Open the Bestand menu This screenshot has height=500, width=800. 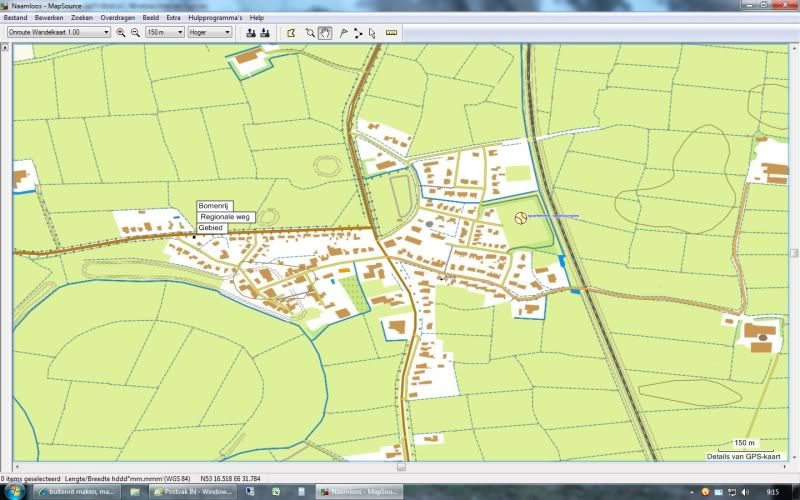pyautogui.click(x=16, y=18)
